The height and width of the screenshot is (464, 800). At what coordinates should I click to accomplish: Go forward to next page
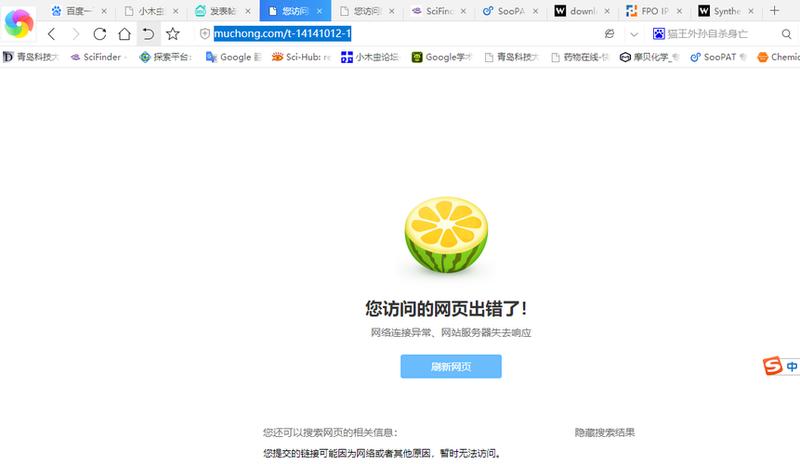76,34
